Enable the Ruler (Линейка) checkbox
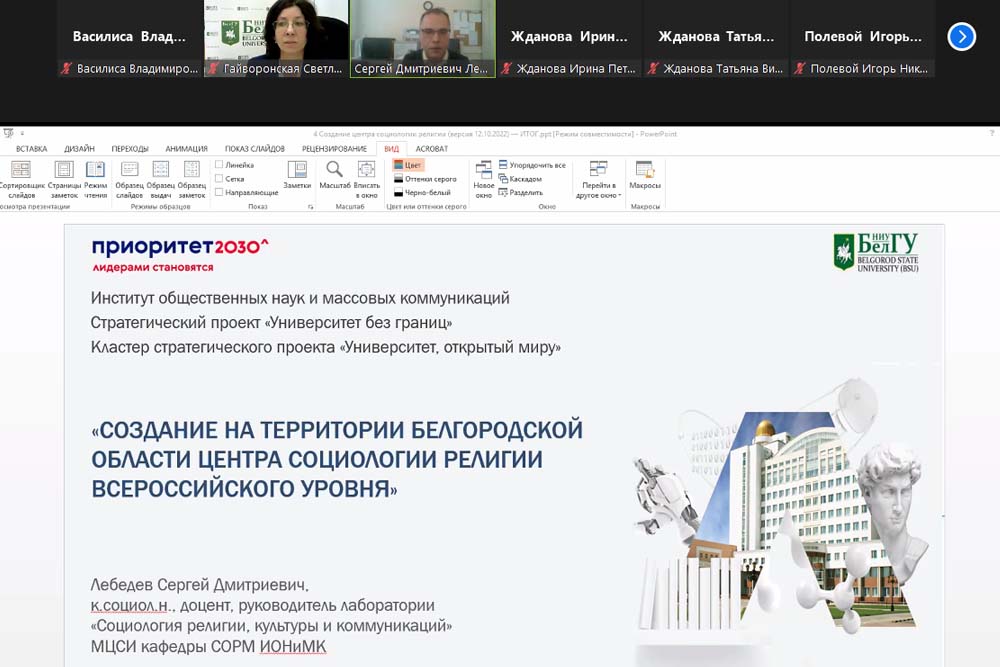This screenshot has height=667, width=1000. coord(219,165)
